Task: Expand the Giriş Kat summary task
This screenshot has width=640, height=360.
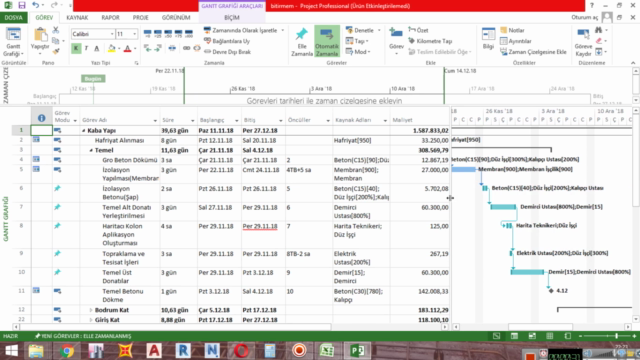Action: pos(91,320)
